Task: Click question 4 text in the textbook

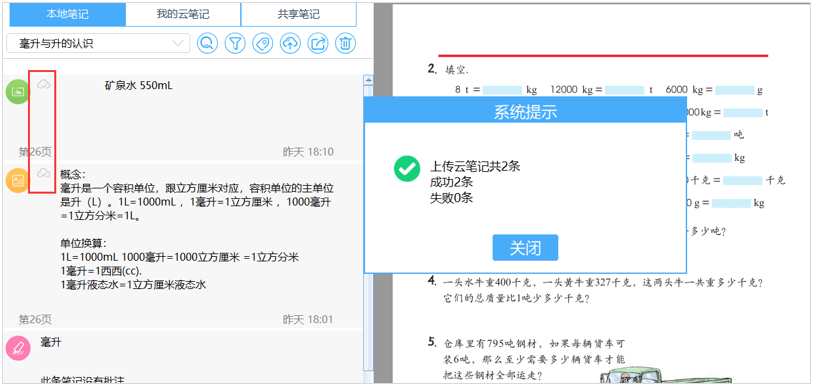Action: click(603, 291)
